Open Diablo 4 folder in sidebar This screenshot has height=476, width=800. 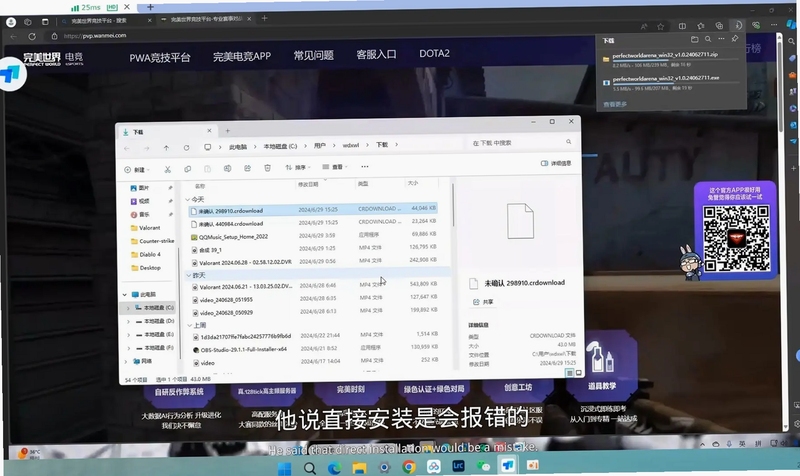point(145,254)
